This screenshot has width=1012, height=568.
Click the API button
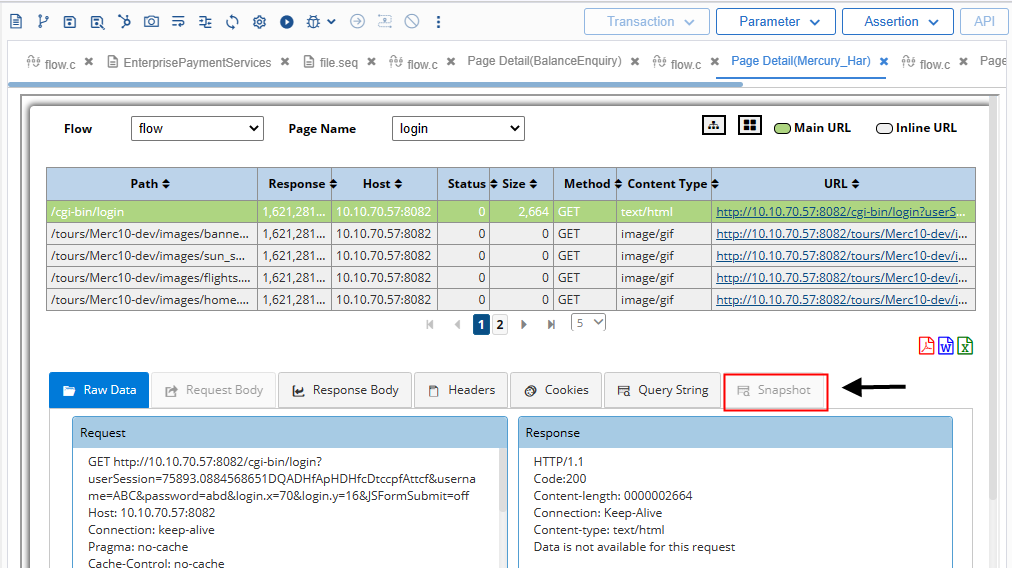point(984,21)
